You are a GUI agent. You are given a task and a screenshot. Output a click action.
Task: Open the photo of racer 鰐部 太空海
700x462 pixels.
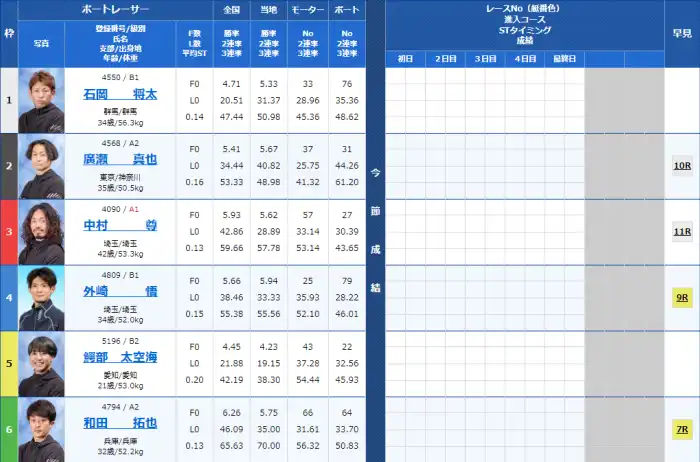41,364
